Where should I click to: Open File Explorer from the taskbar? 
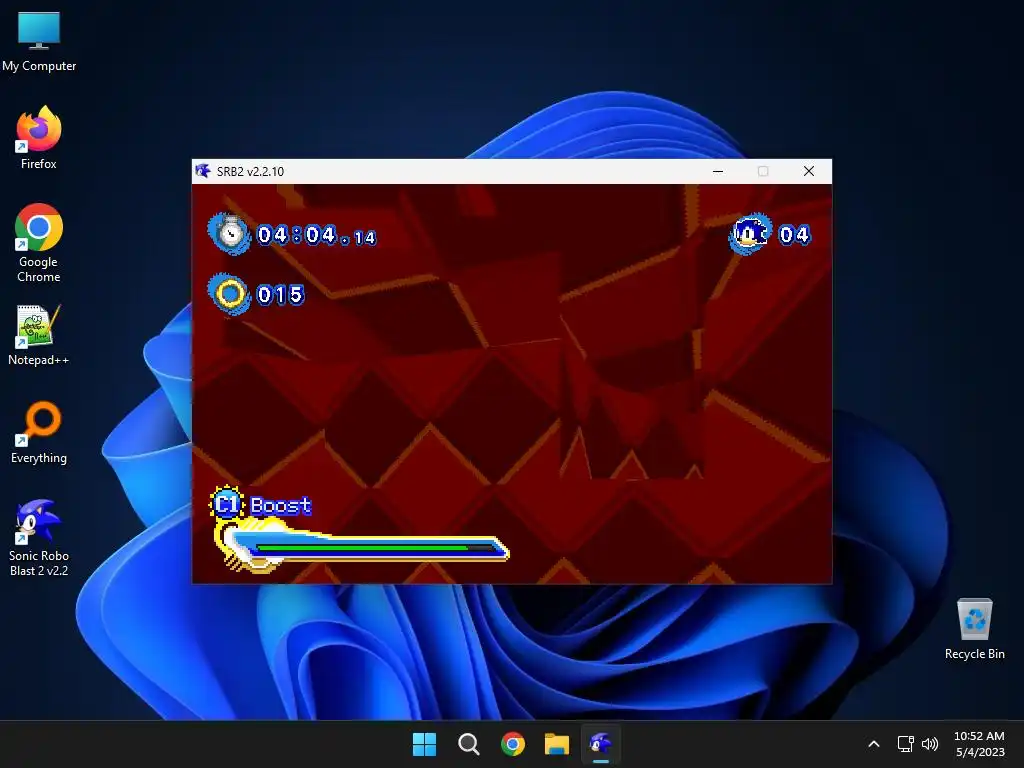point(557,744)
